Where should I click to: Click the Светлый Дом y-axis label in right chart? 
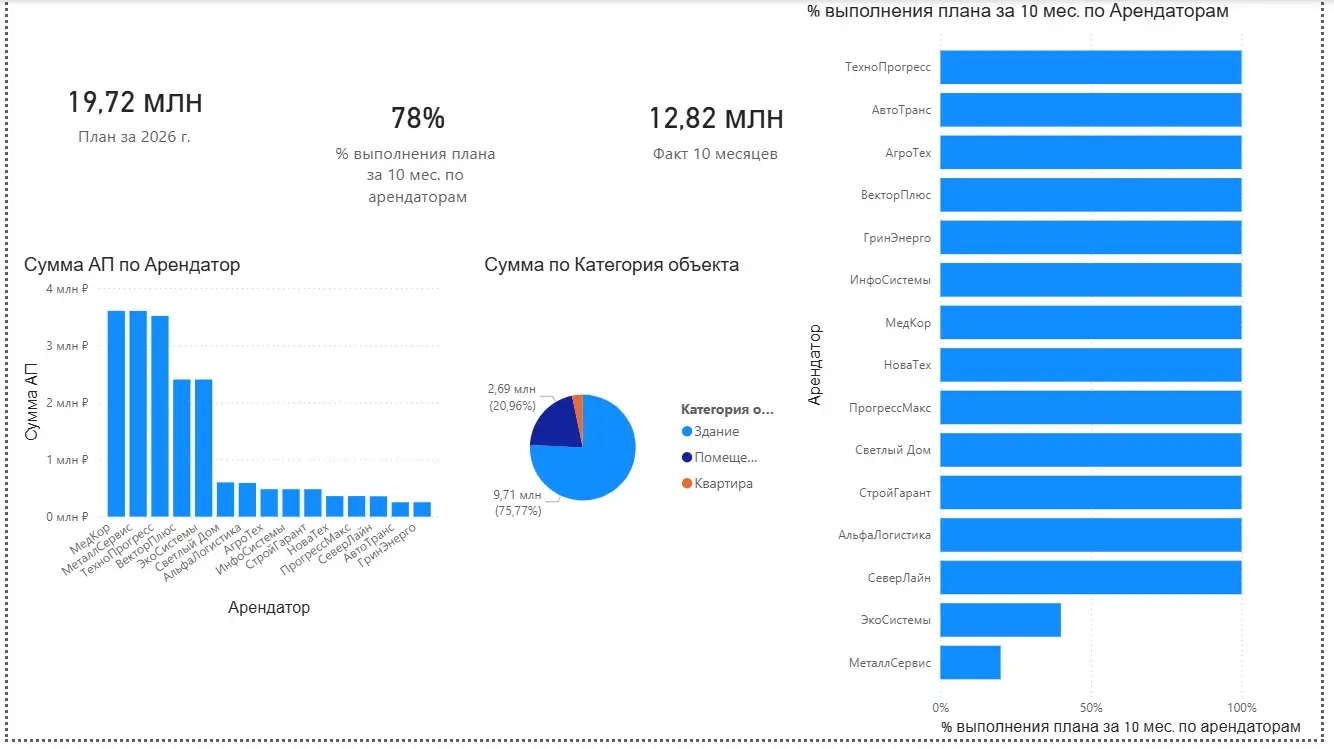click(893, 450)
